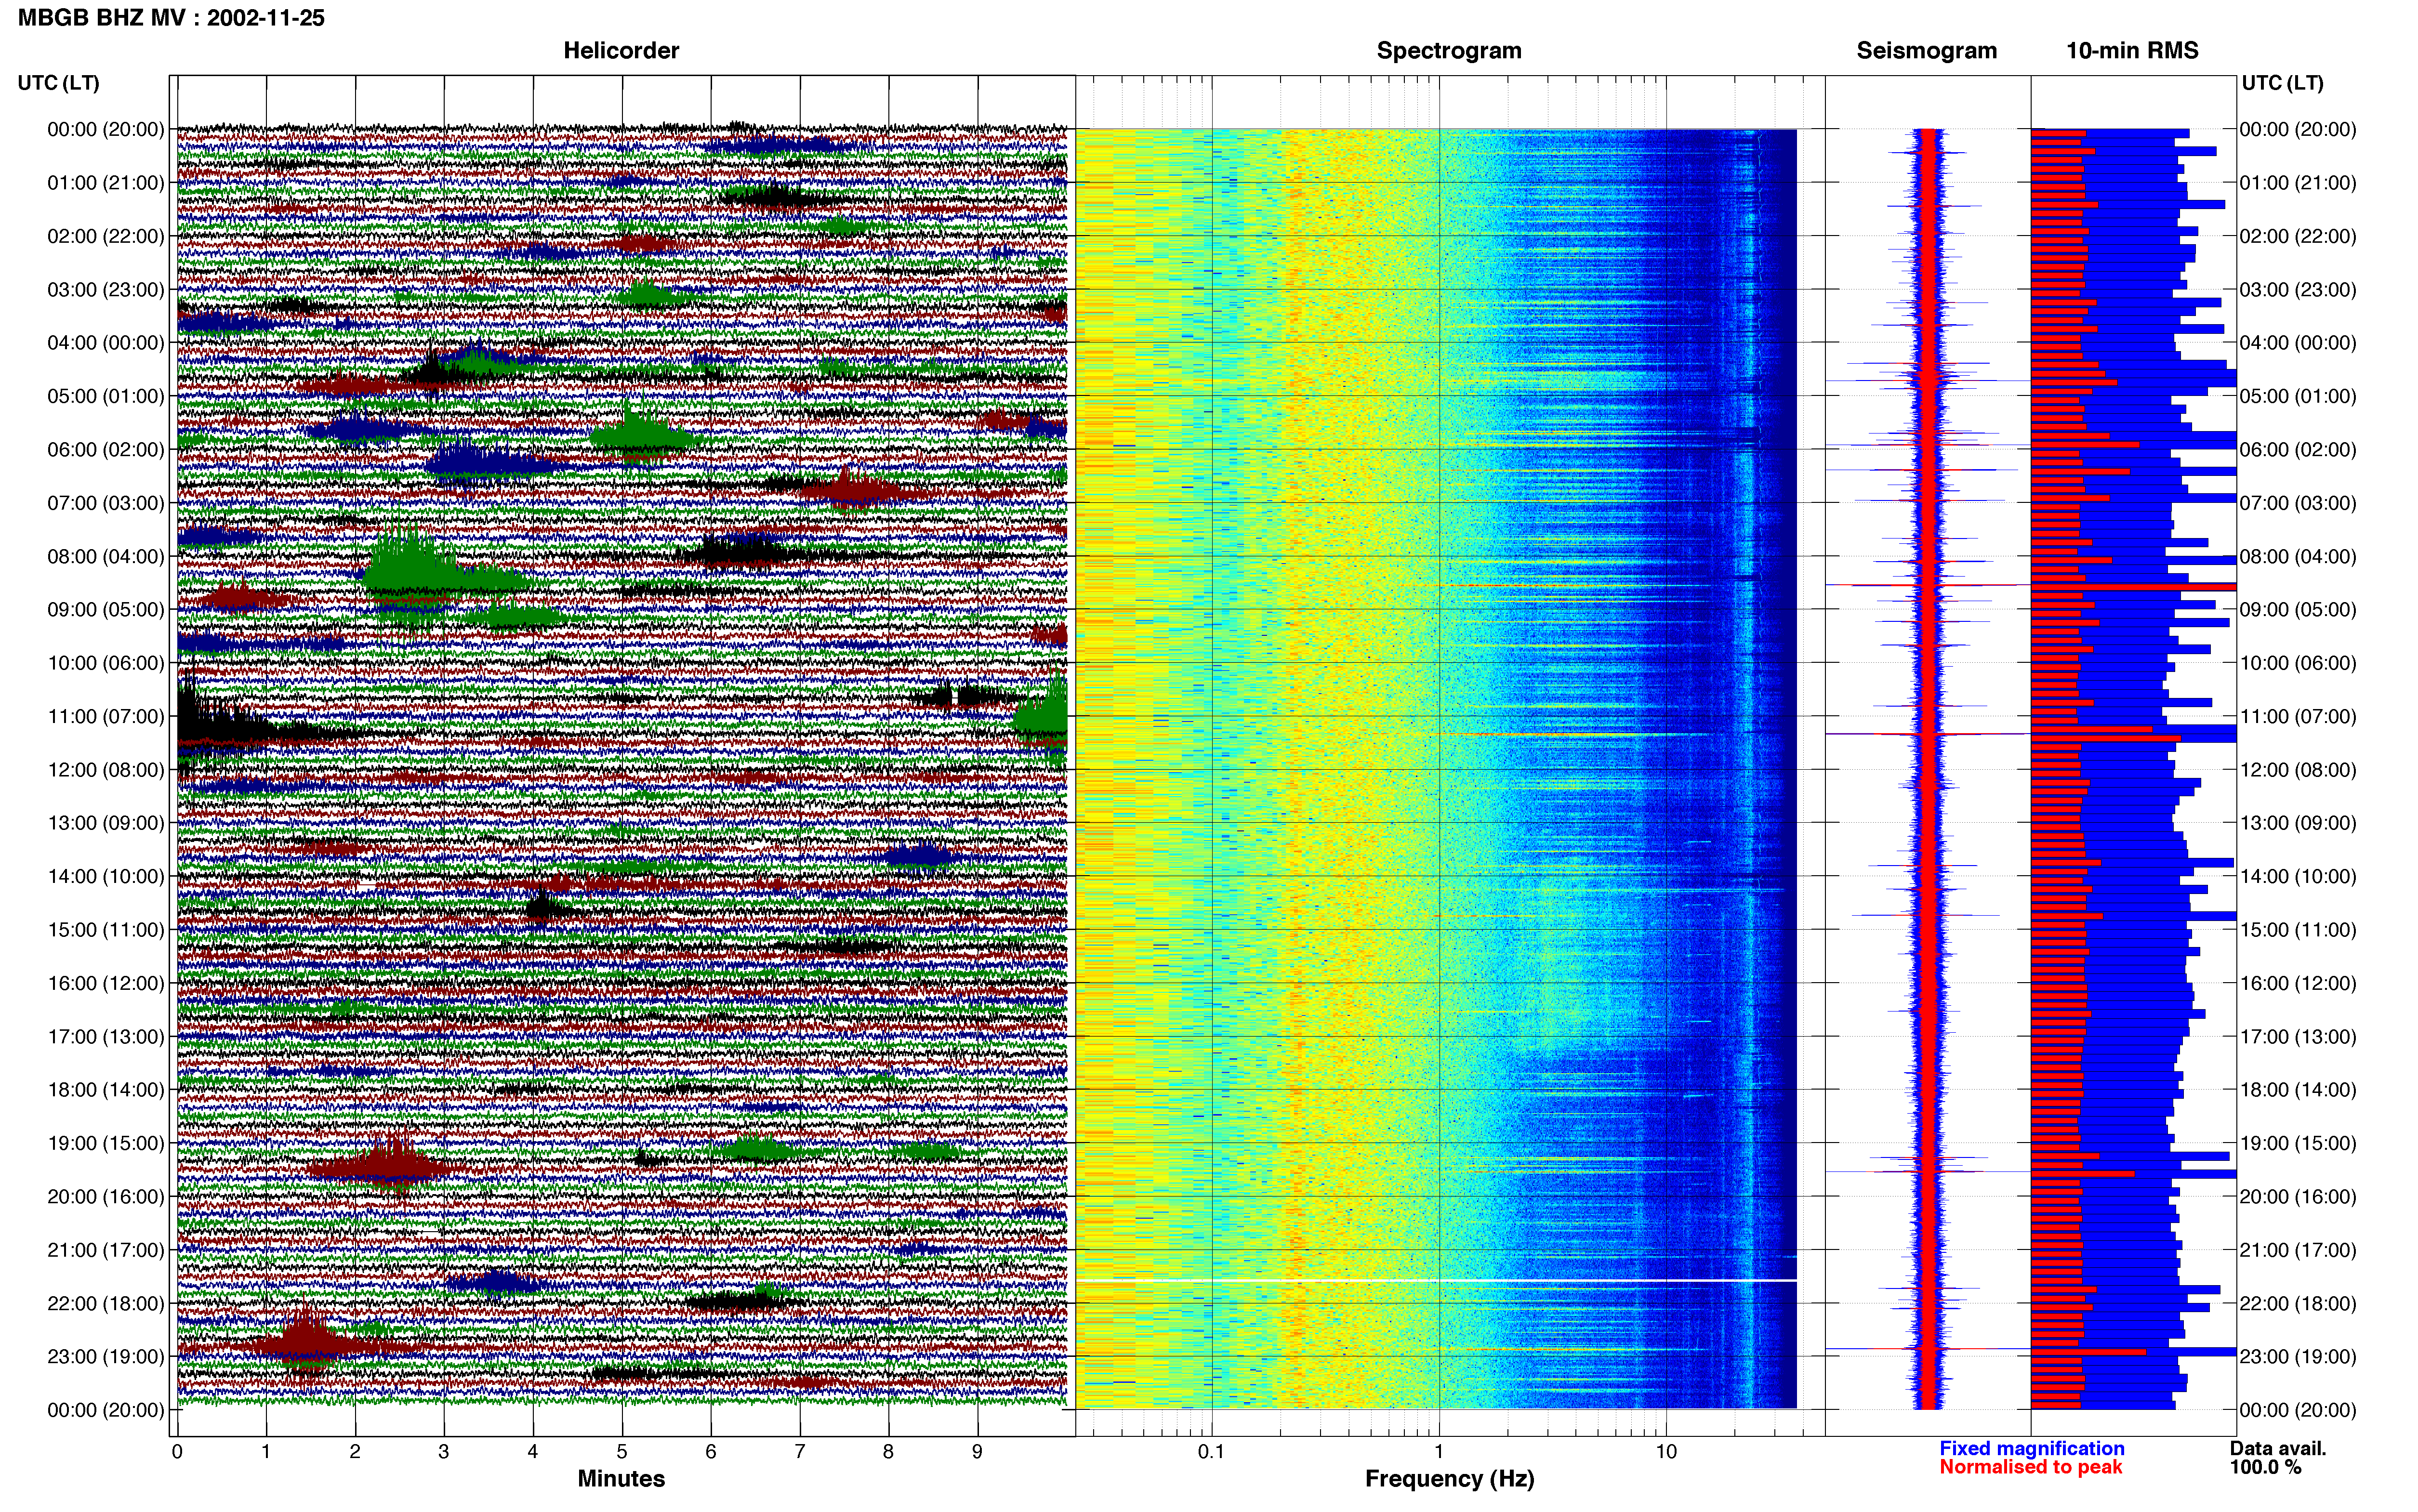Click 08:00 (04:00) on the Helicorder time axis

(x=106, y=556)
